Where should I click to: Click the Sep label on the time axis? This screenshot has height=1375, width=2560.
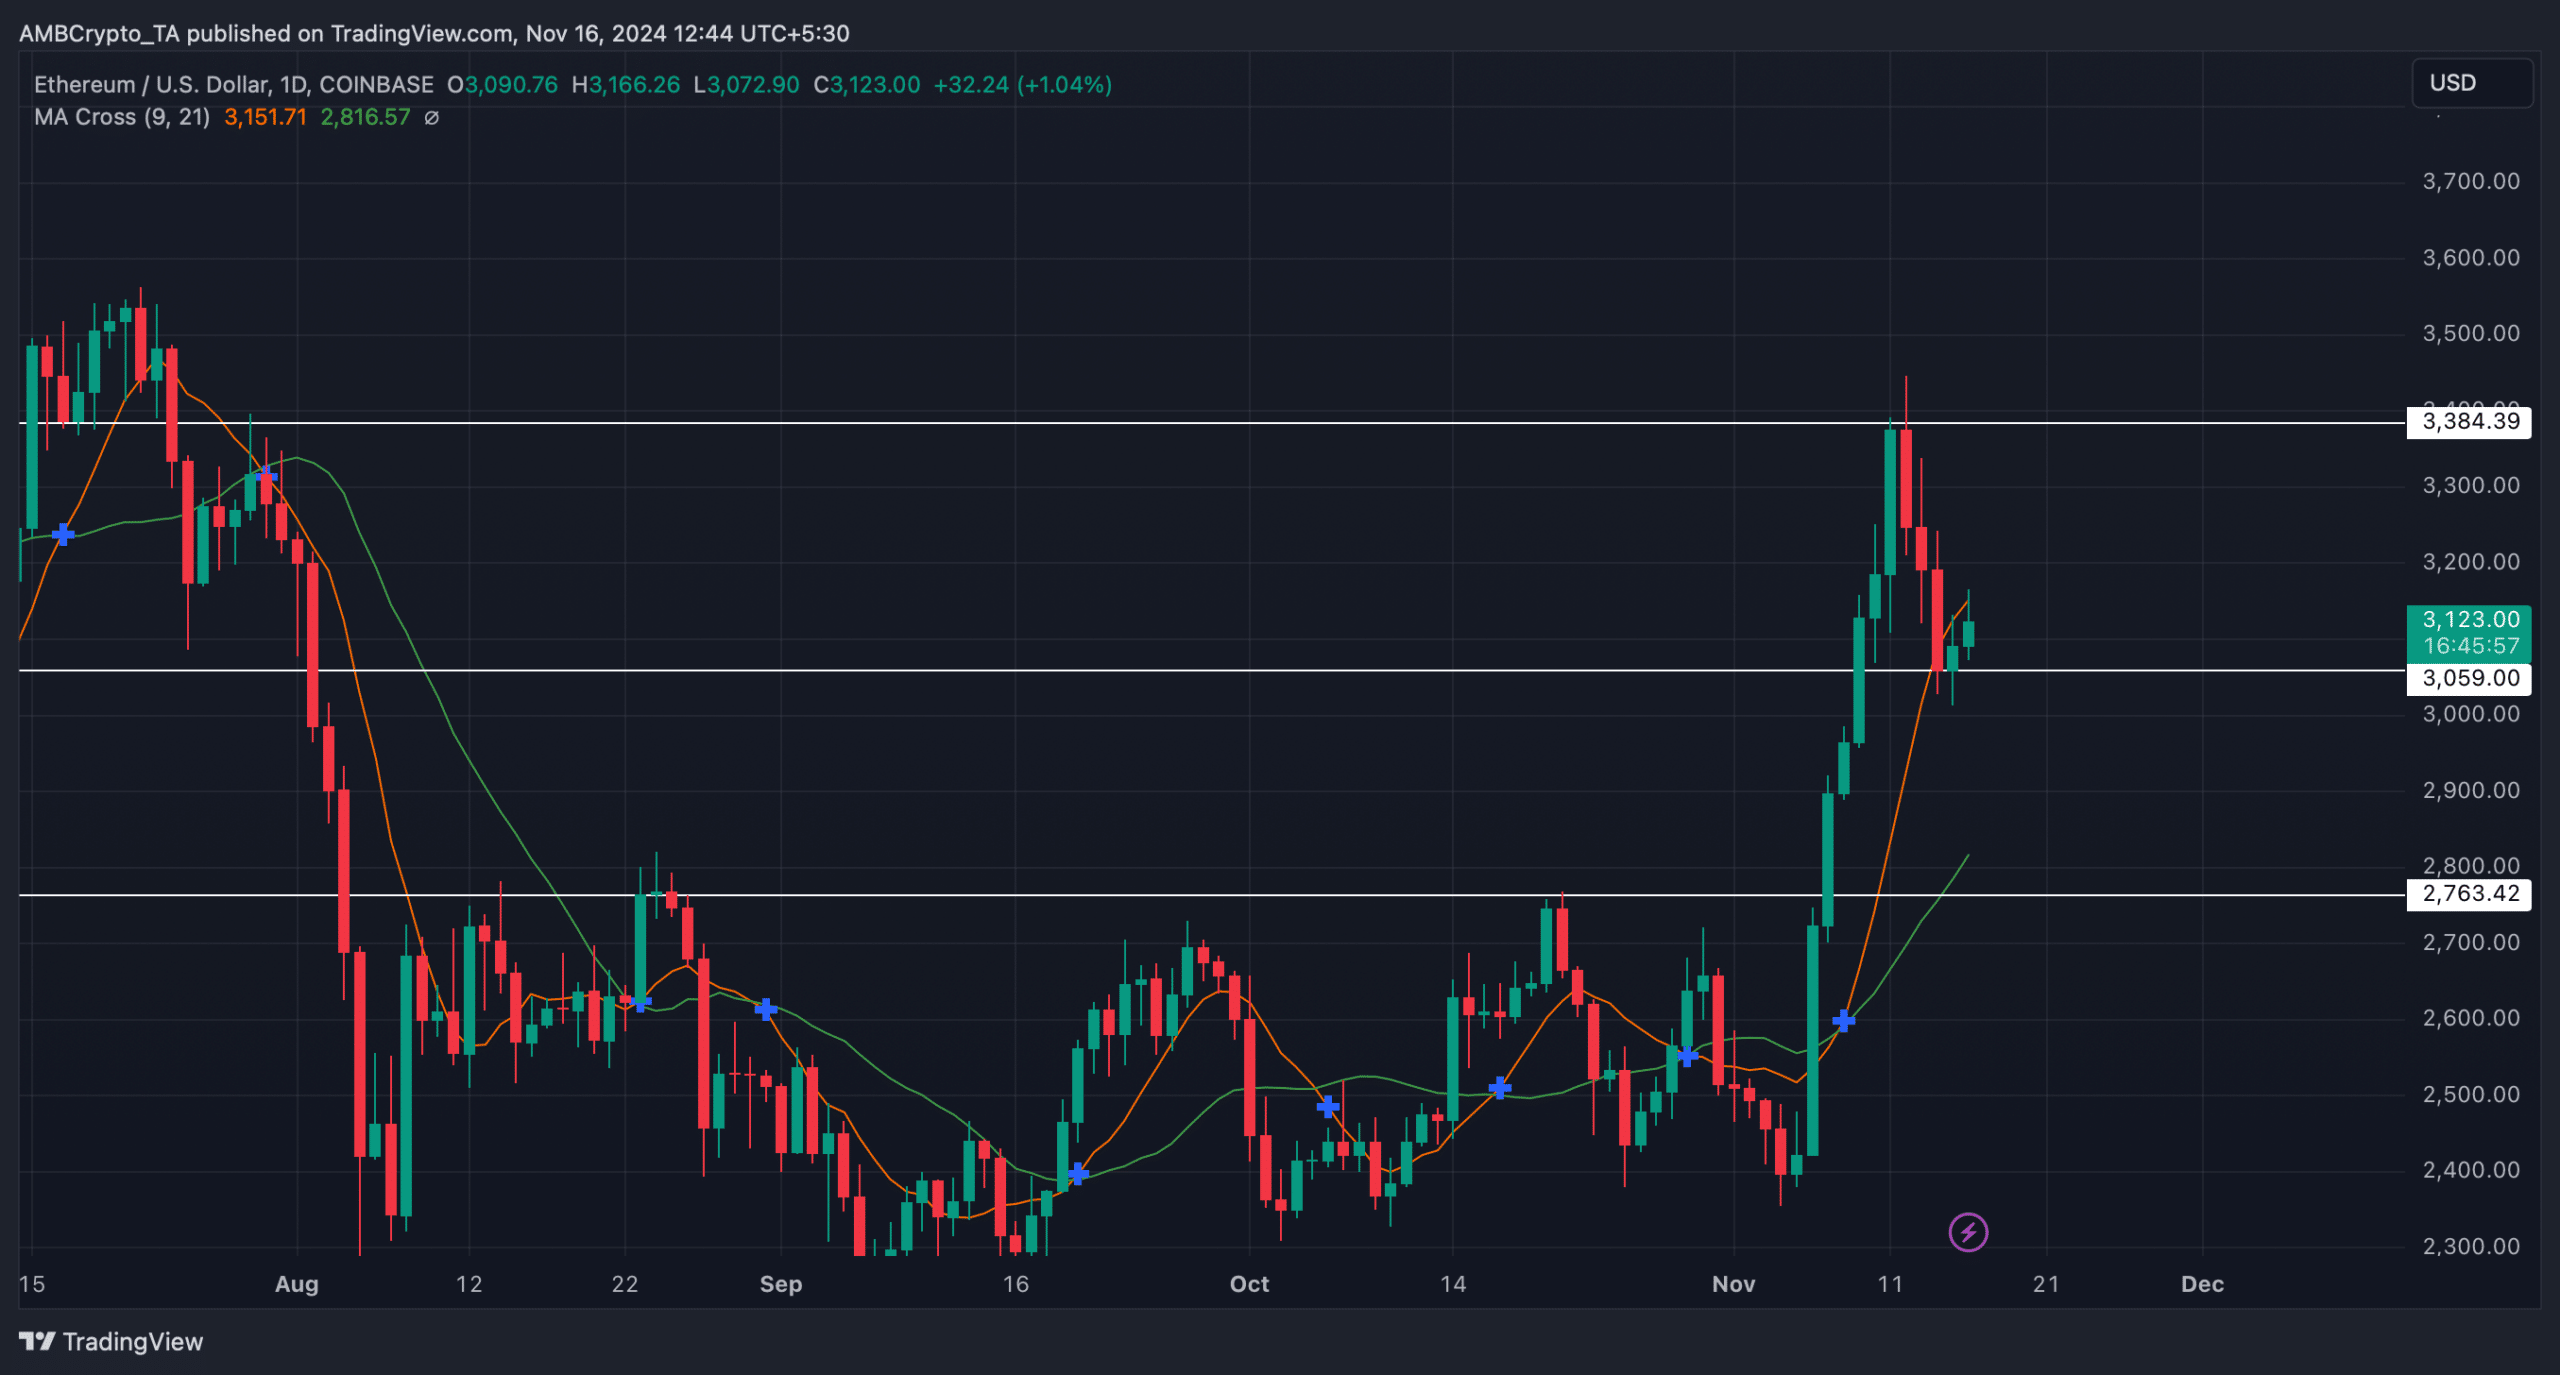(781, 1284)
